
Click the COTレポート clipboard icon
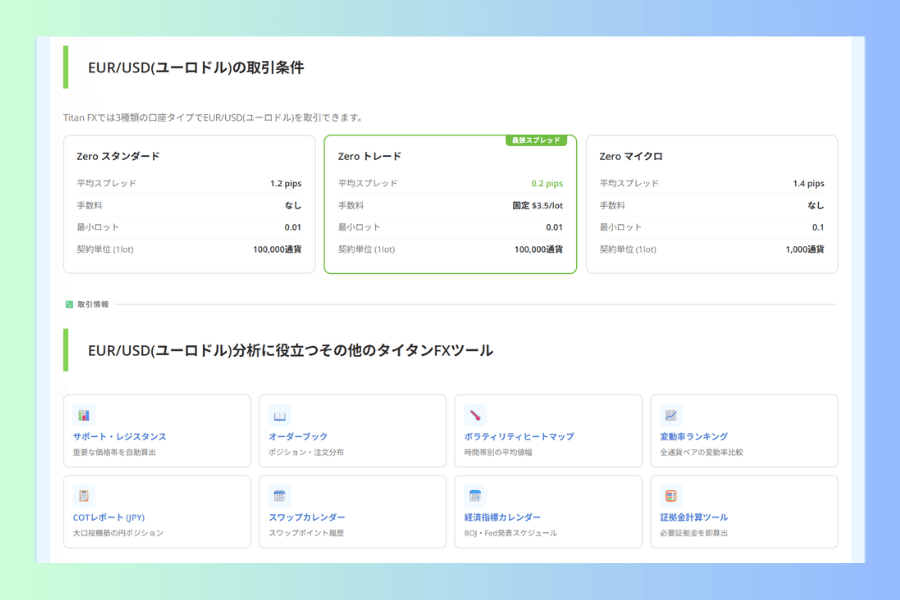[84, 496]
